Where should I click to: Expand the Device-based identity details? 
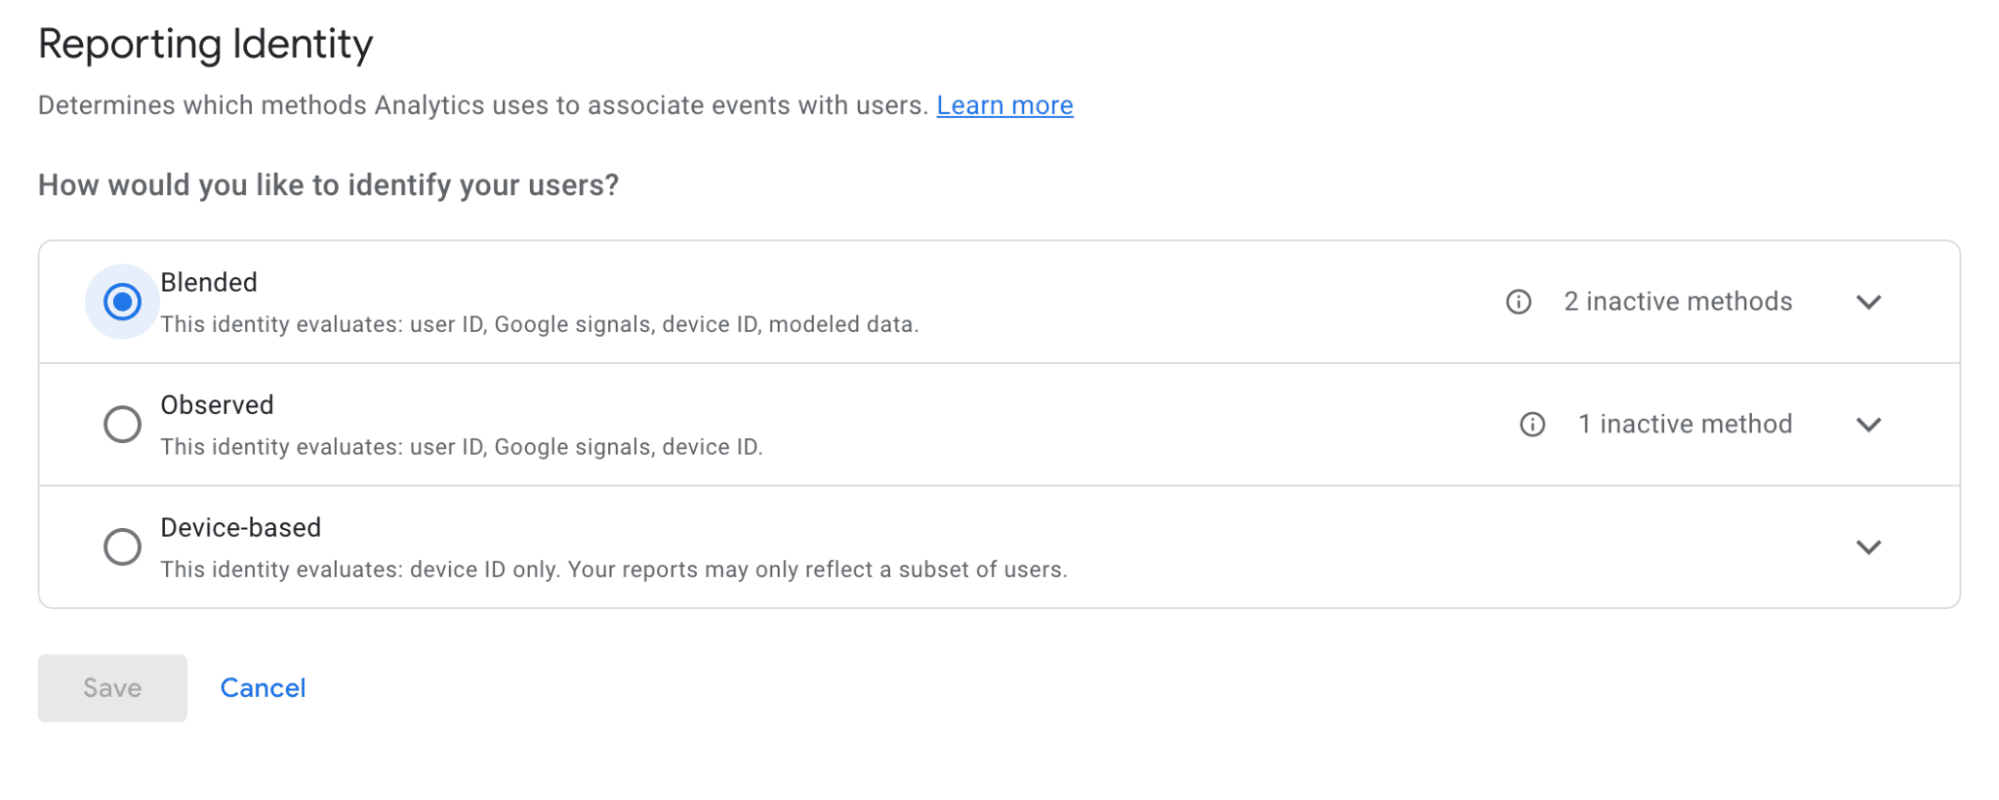[1869, 546]
